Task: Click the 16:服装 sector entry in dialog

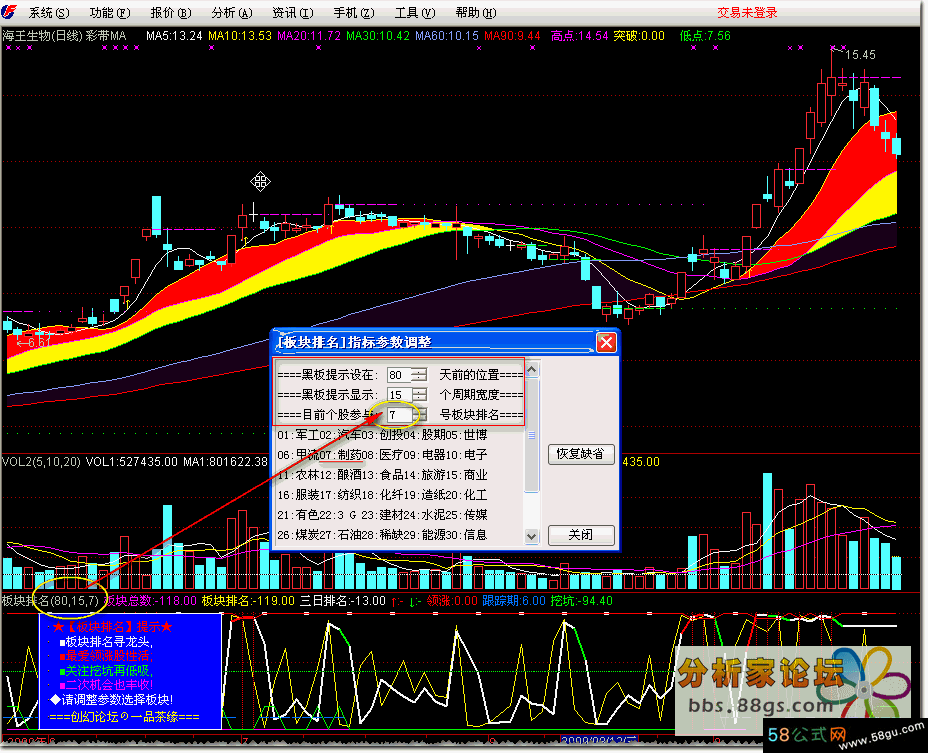Action: 298,495
